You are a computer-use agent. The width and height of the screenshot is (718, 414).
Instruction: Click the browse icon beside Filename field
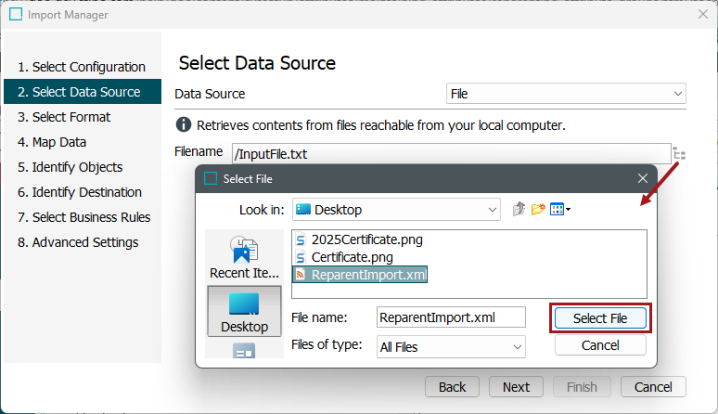click(679, 154)
